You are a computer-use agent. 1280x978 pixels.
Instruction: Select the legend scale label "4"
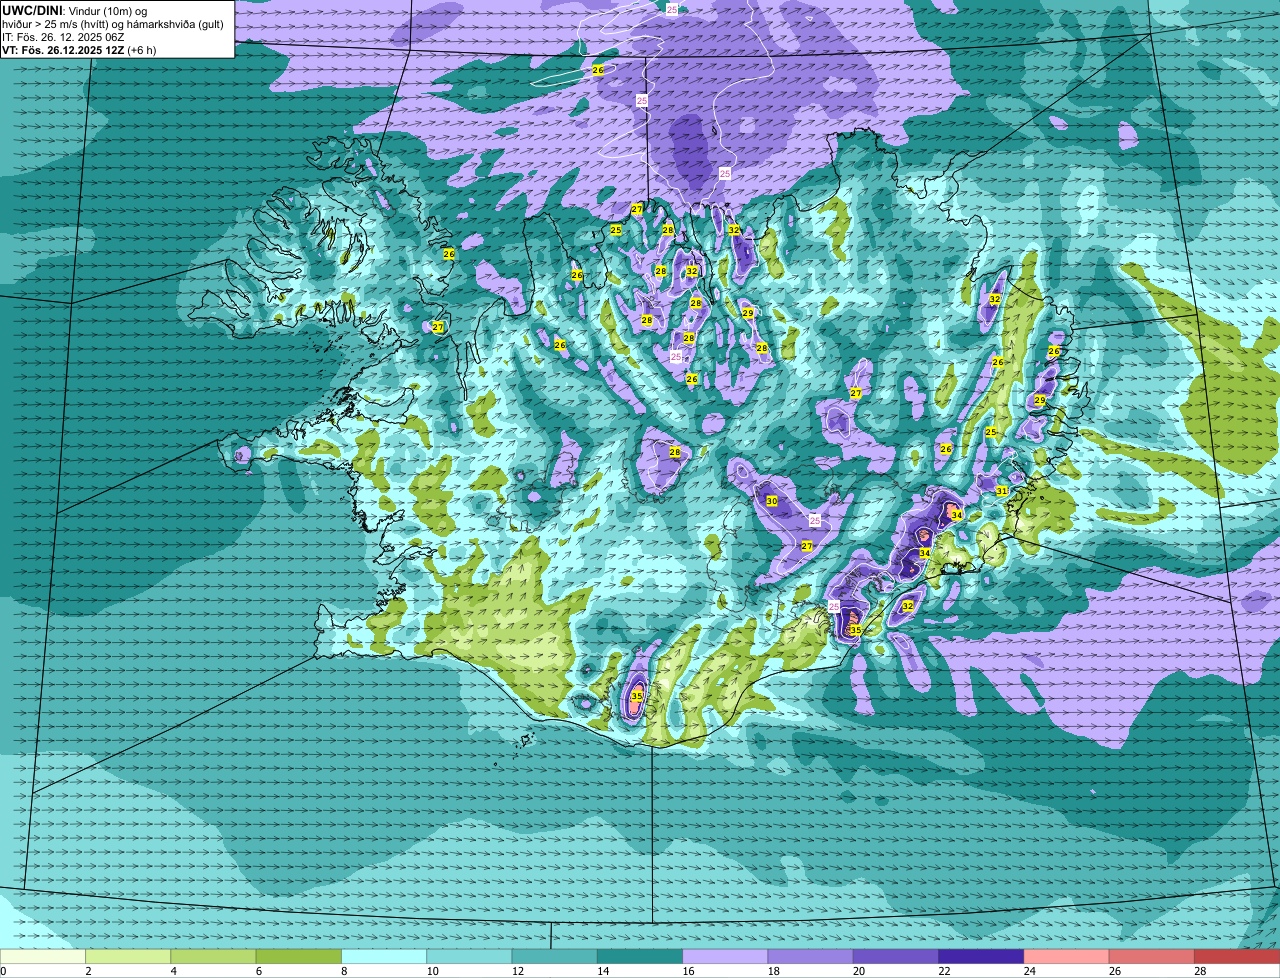pyautogui.click(x=173, y=971)
